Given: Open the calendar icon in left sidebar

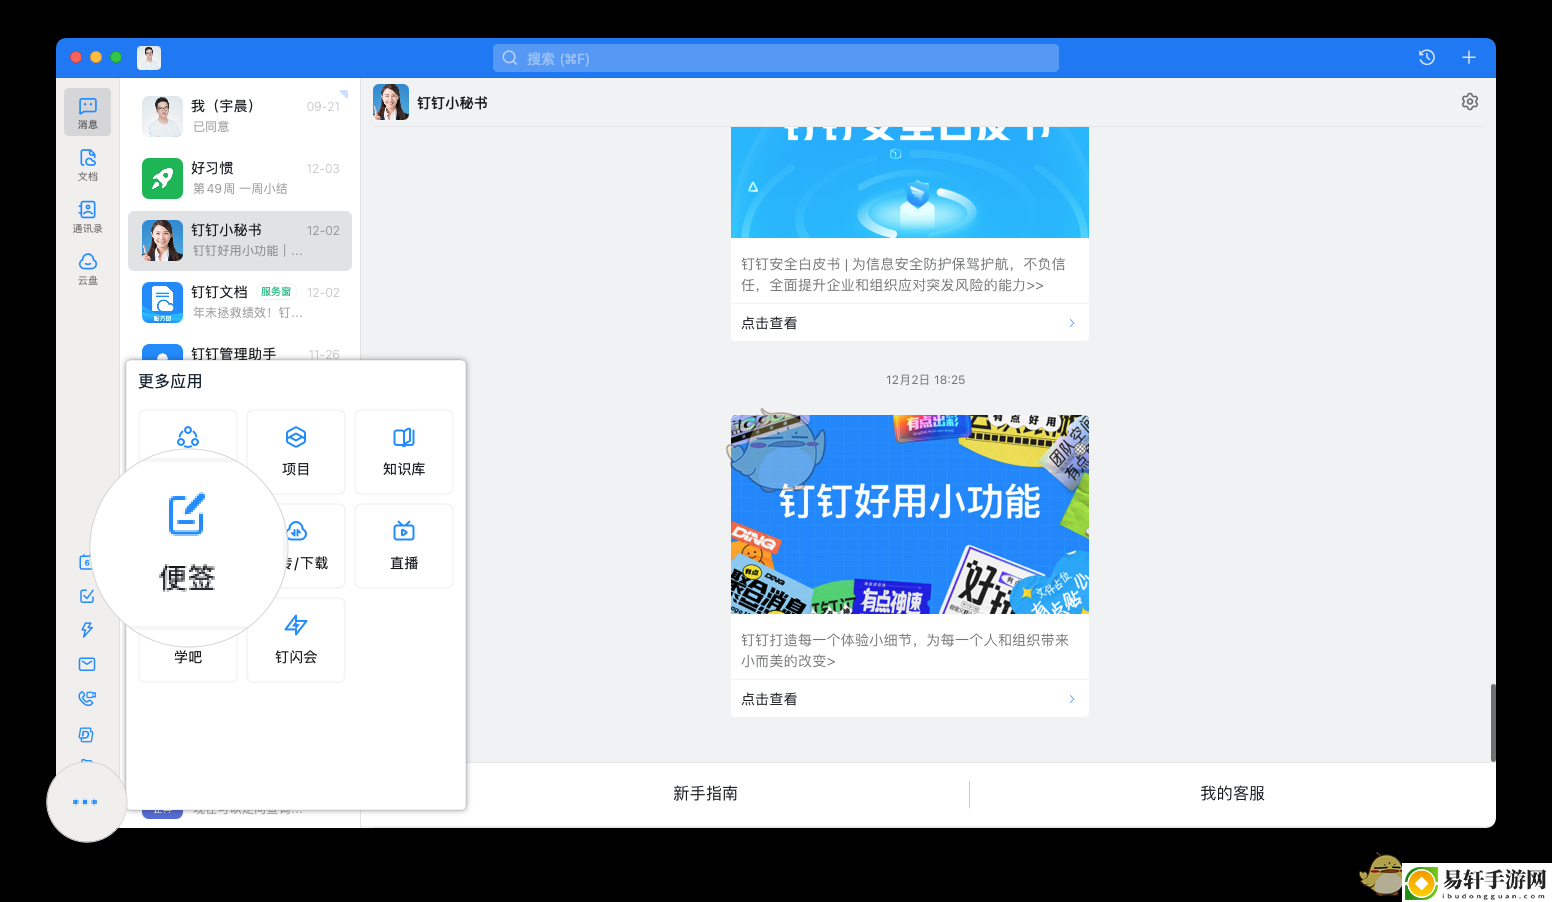Looking at the screenshot, I should 87,562.
